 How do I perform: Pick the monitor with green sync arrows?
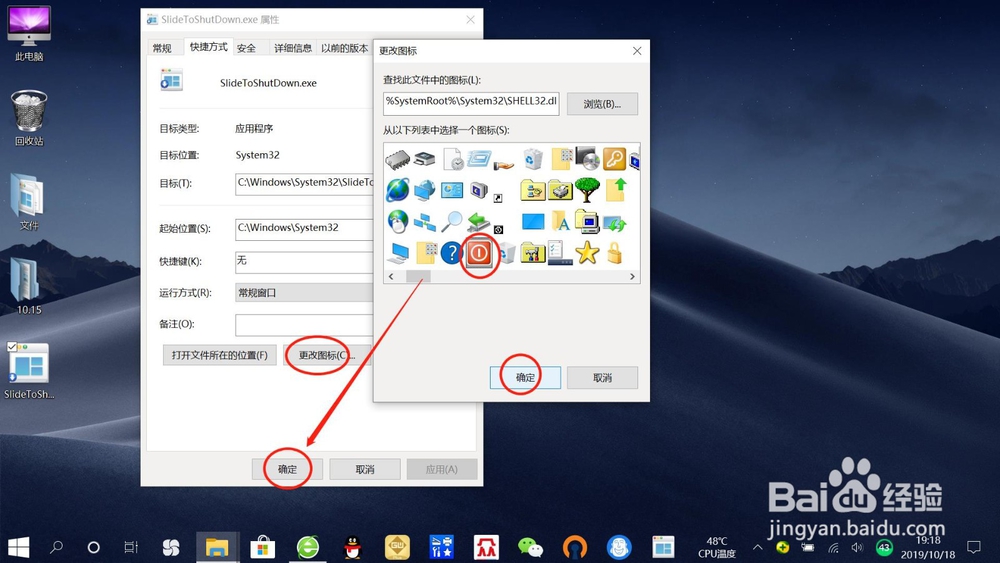point(615,223)
